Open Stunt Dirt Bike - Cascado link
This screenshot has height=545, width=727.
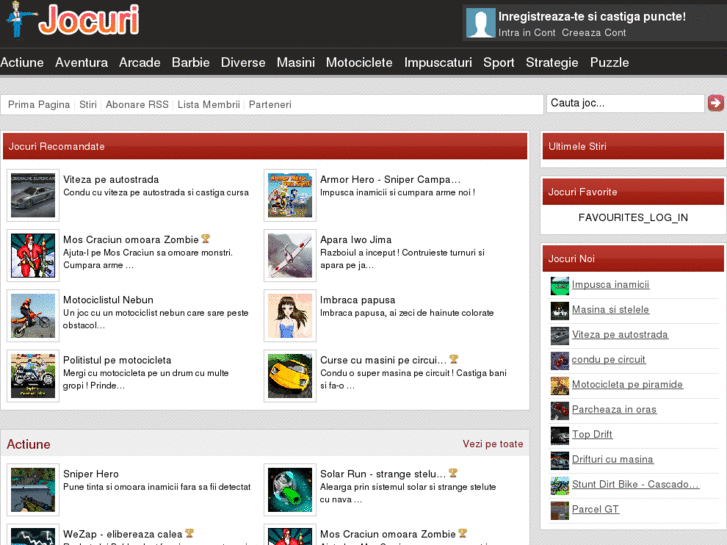pyautogui.click(x=635, y=484)
